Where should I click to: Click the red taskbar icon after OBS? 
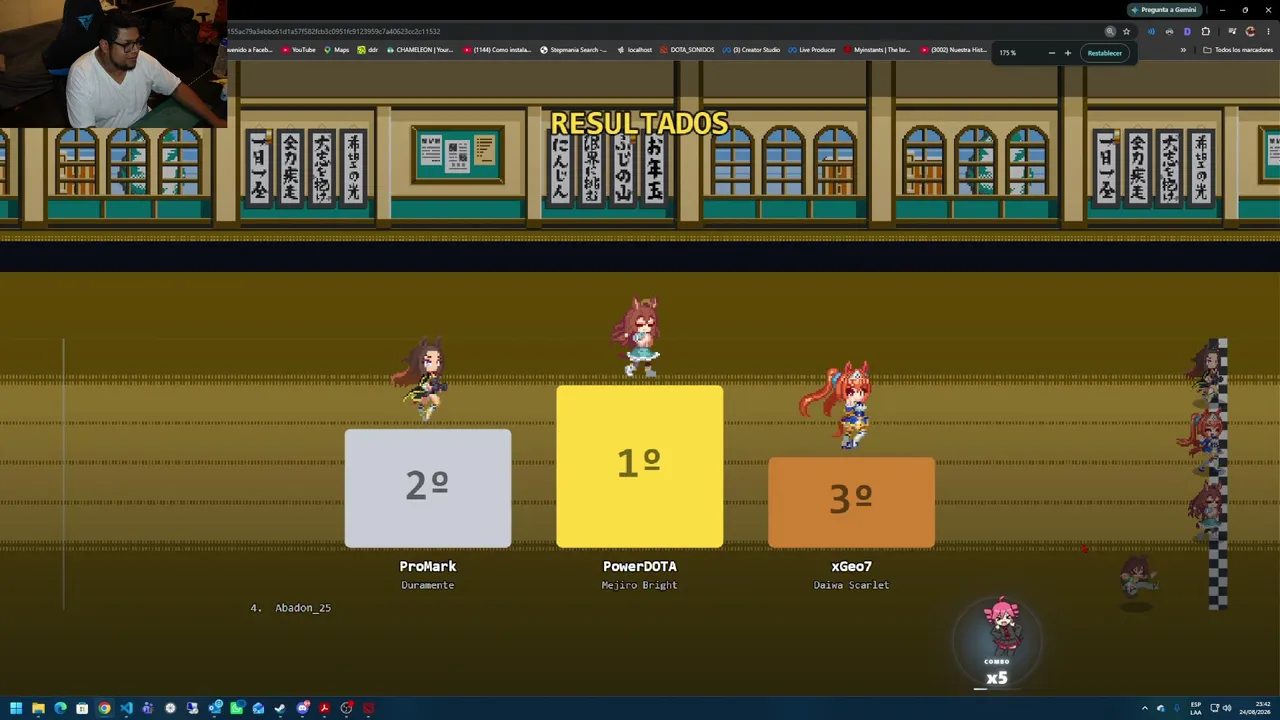click(x=368, y=709)
